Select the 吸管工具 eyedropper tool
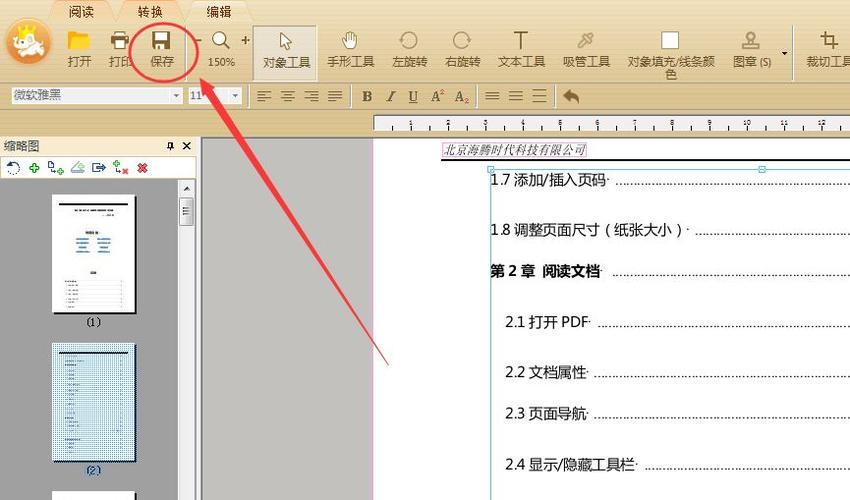 tap(586, 50)
